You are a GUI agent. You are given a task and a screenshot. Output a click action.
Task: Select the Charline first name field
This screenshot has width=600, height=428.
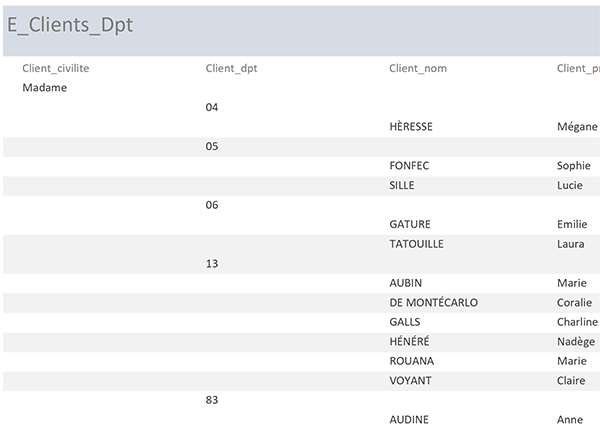pyautogui.click(x=577, y=322)
